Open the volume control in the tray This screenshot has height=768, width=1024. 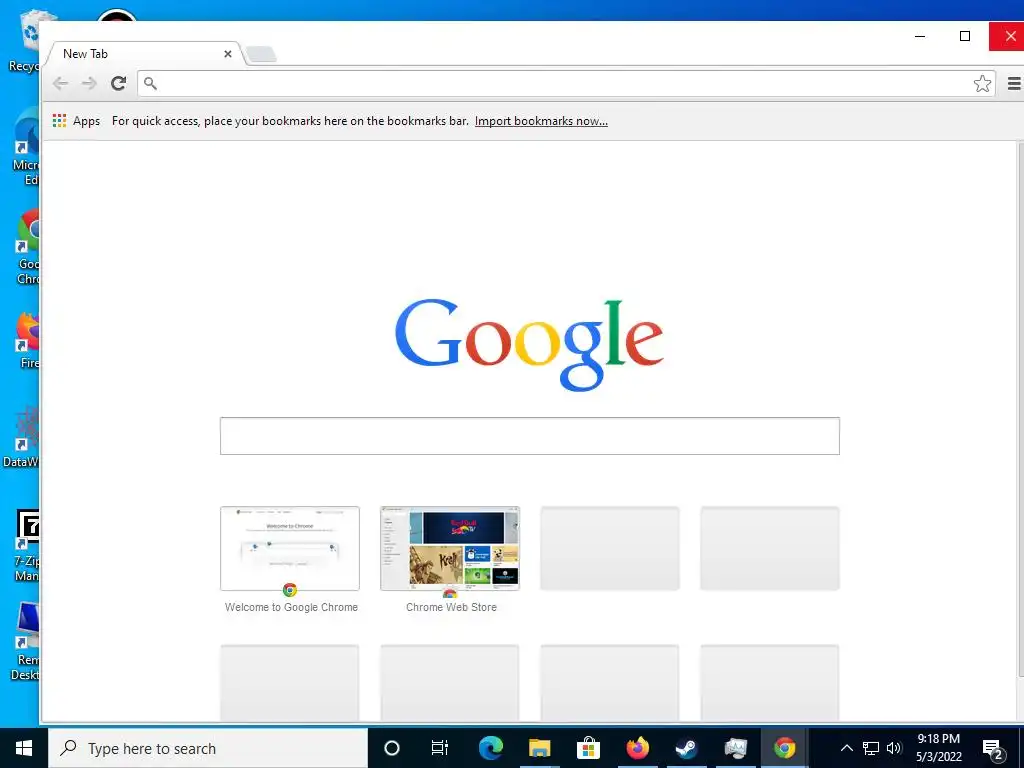pyautogui.click(x=894, y=748)
